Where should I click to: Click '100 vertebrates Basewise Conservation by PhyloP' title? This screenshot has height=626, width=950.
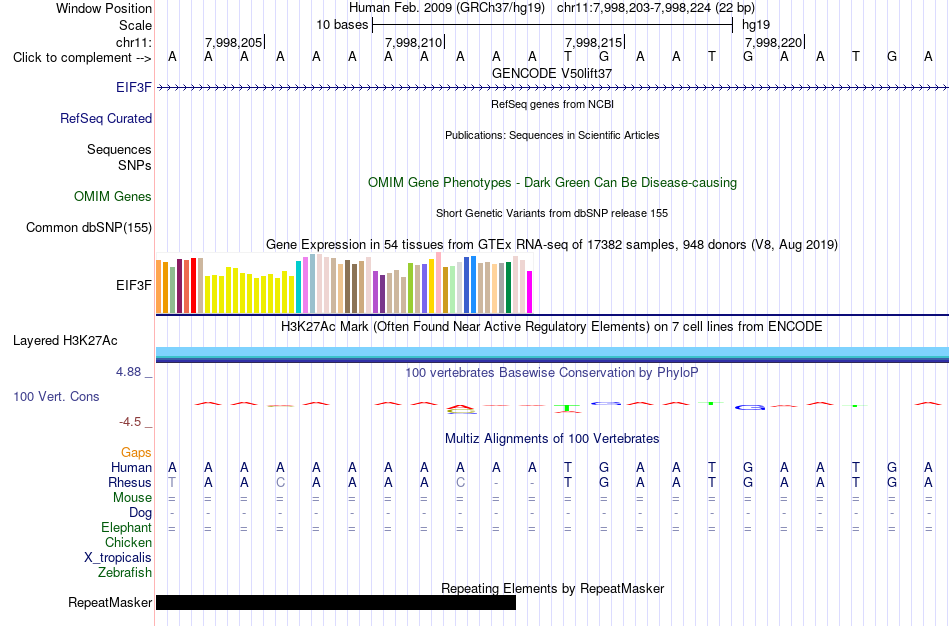pos(552,373)
